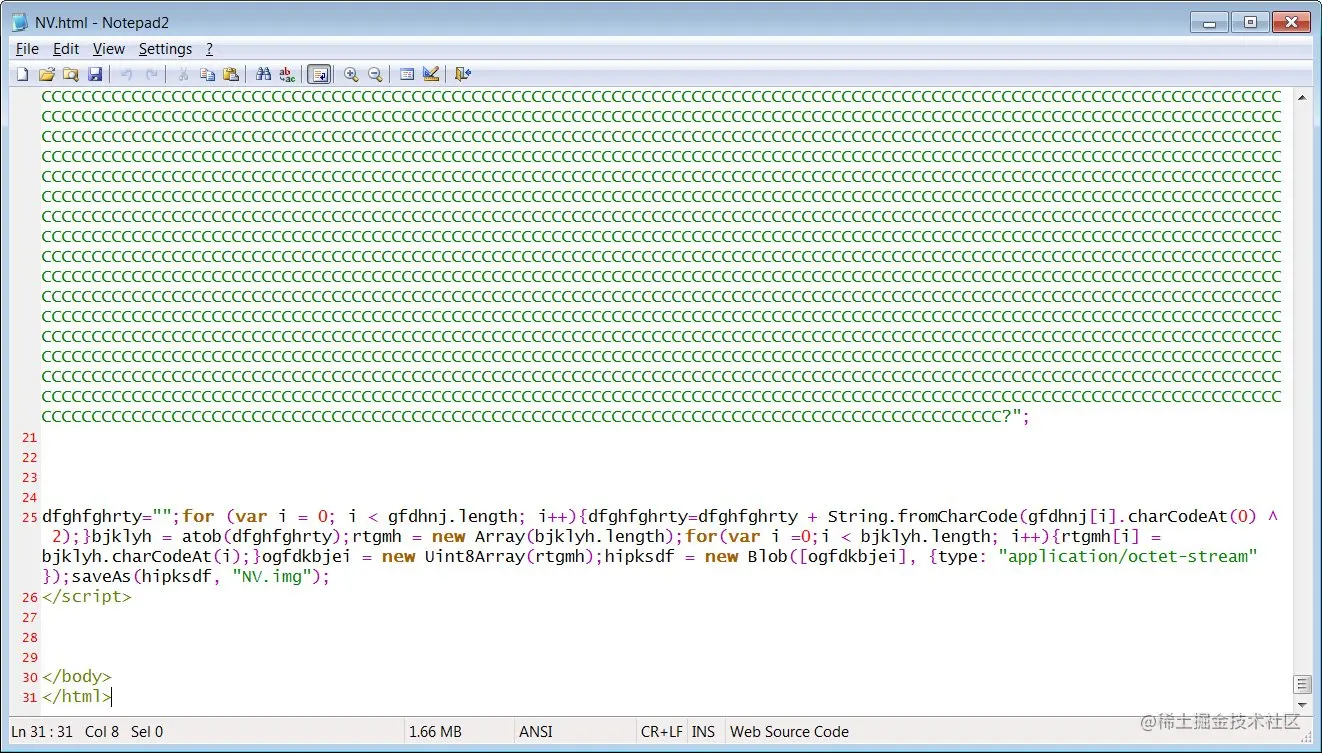The width and height of the screenshot is (1322, 753).
Task: Click the Customize Schemes ruler icon
Action: (431, 74)
